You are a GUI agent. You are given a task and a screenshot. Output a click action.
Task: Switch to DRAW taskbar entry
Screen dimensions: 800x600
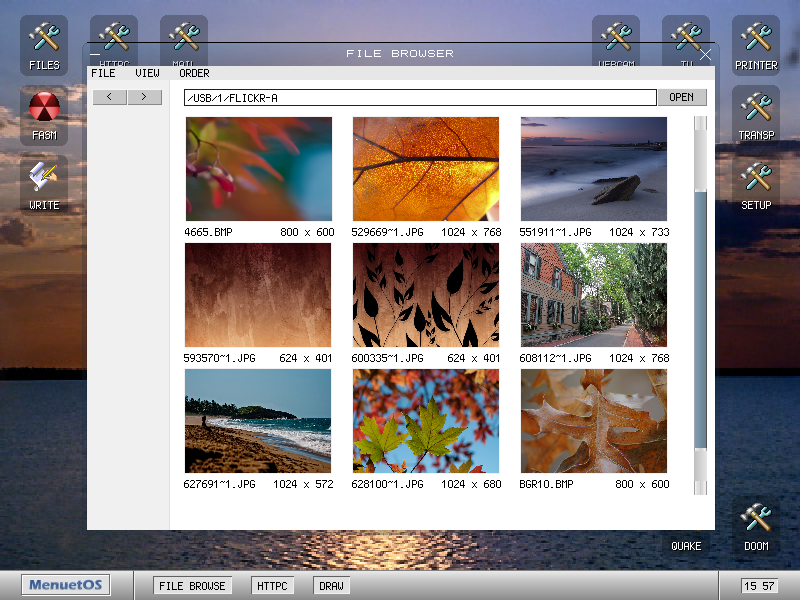[x=331, y=586]
